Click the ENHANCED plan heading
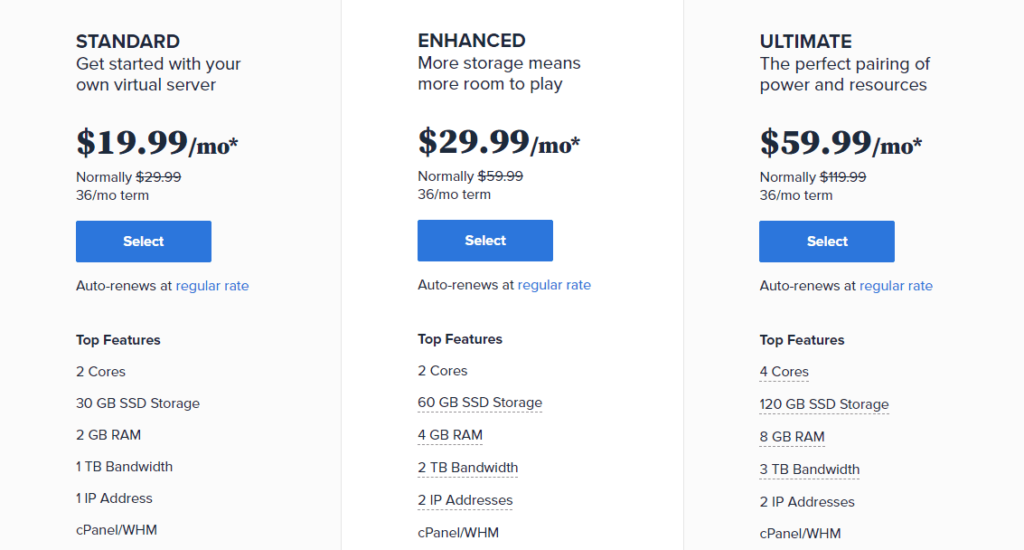 click(471, 41)
